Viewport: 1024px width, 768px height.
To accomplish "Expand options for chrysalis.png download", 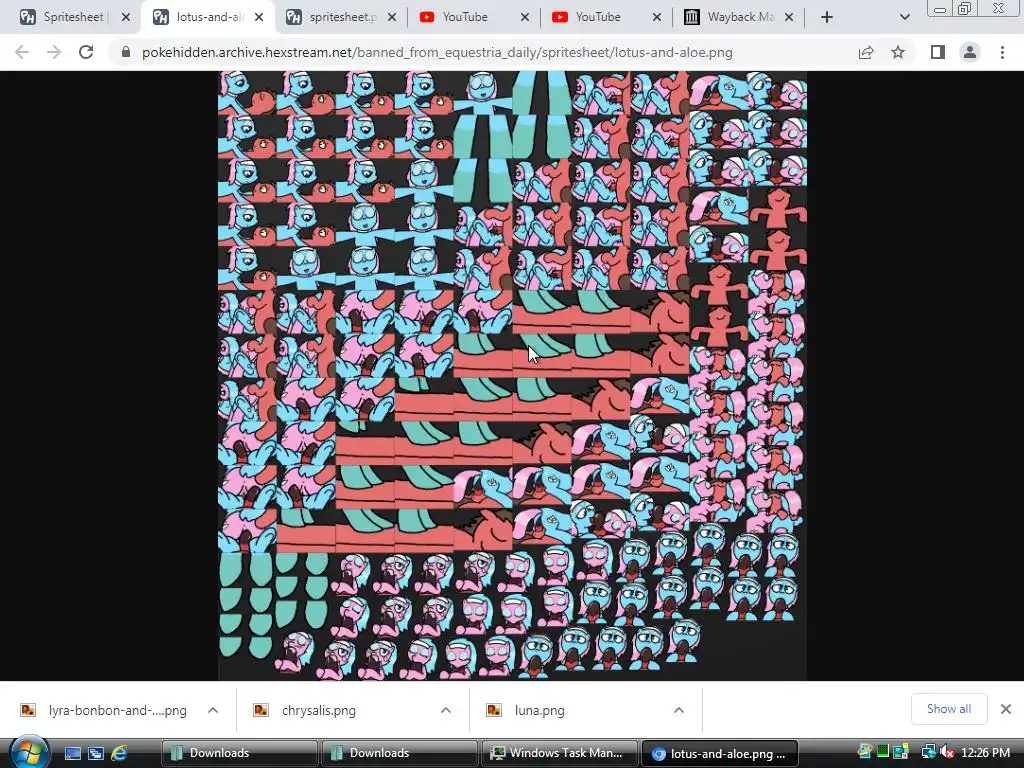I will pyautogui.click(x=446, y=710).
